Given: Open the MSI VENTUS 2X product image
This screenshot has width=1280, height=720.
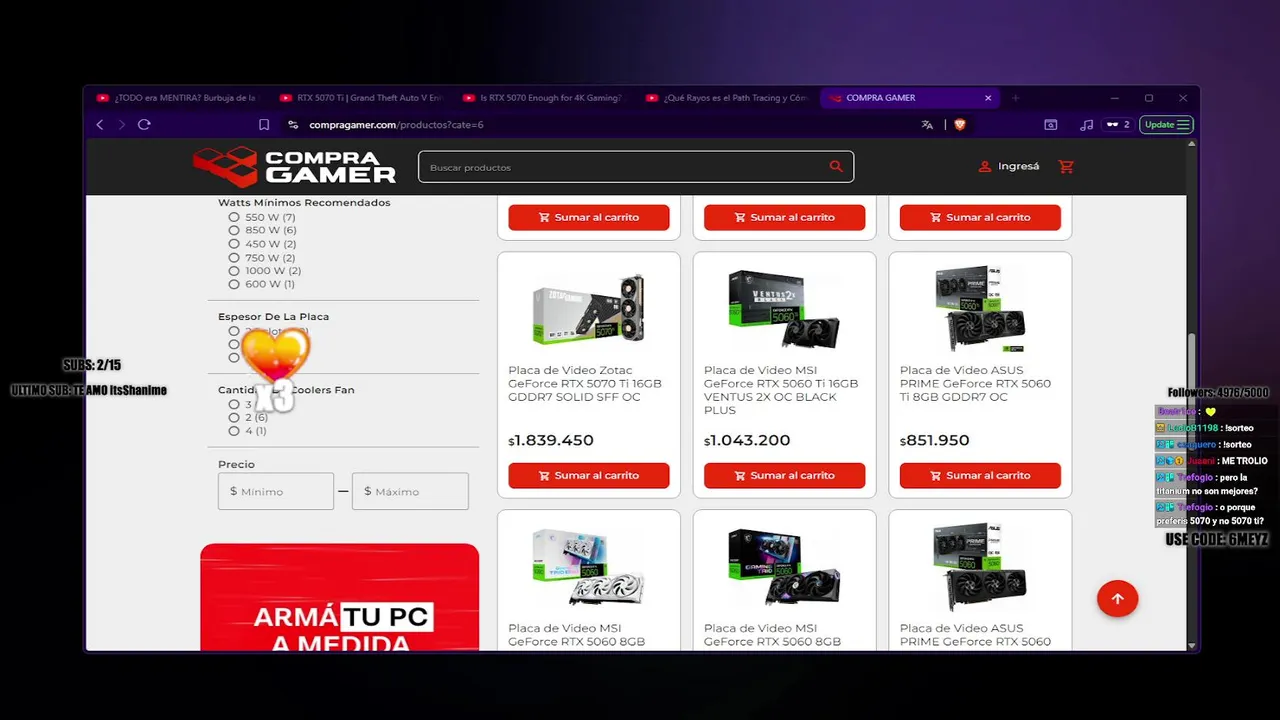Looking at the screenshot, I should (x=784, y=309).
